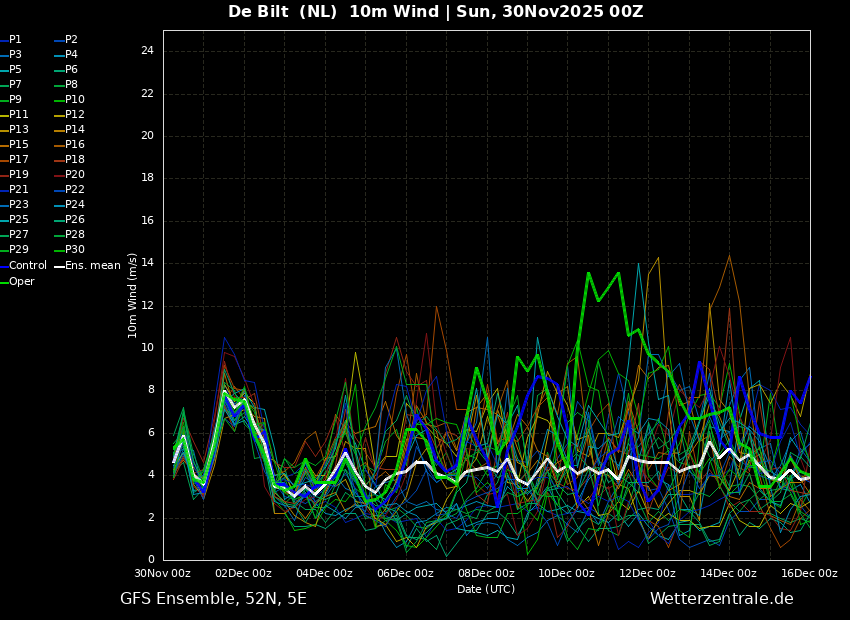
Task: Select the P20 legend label
Action: tap(75, 175)
